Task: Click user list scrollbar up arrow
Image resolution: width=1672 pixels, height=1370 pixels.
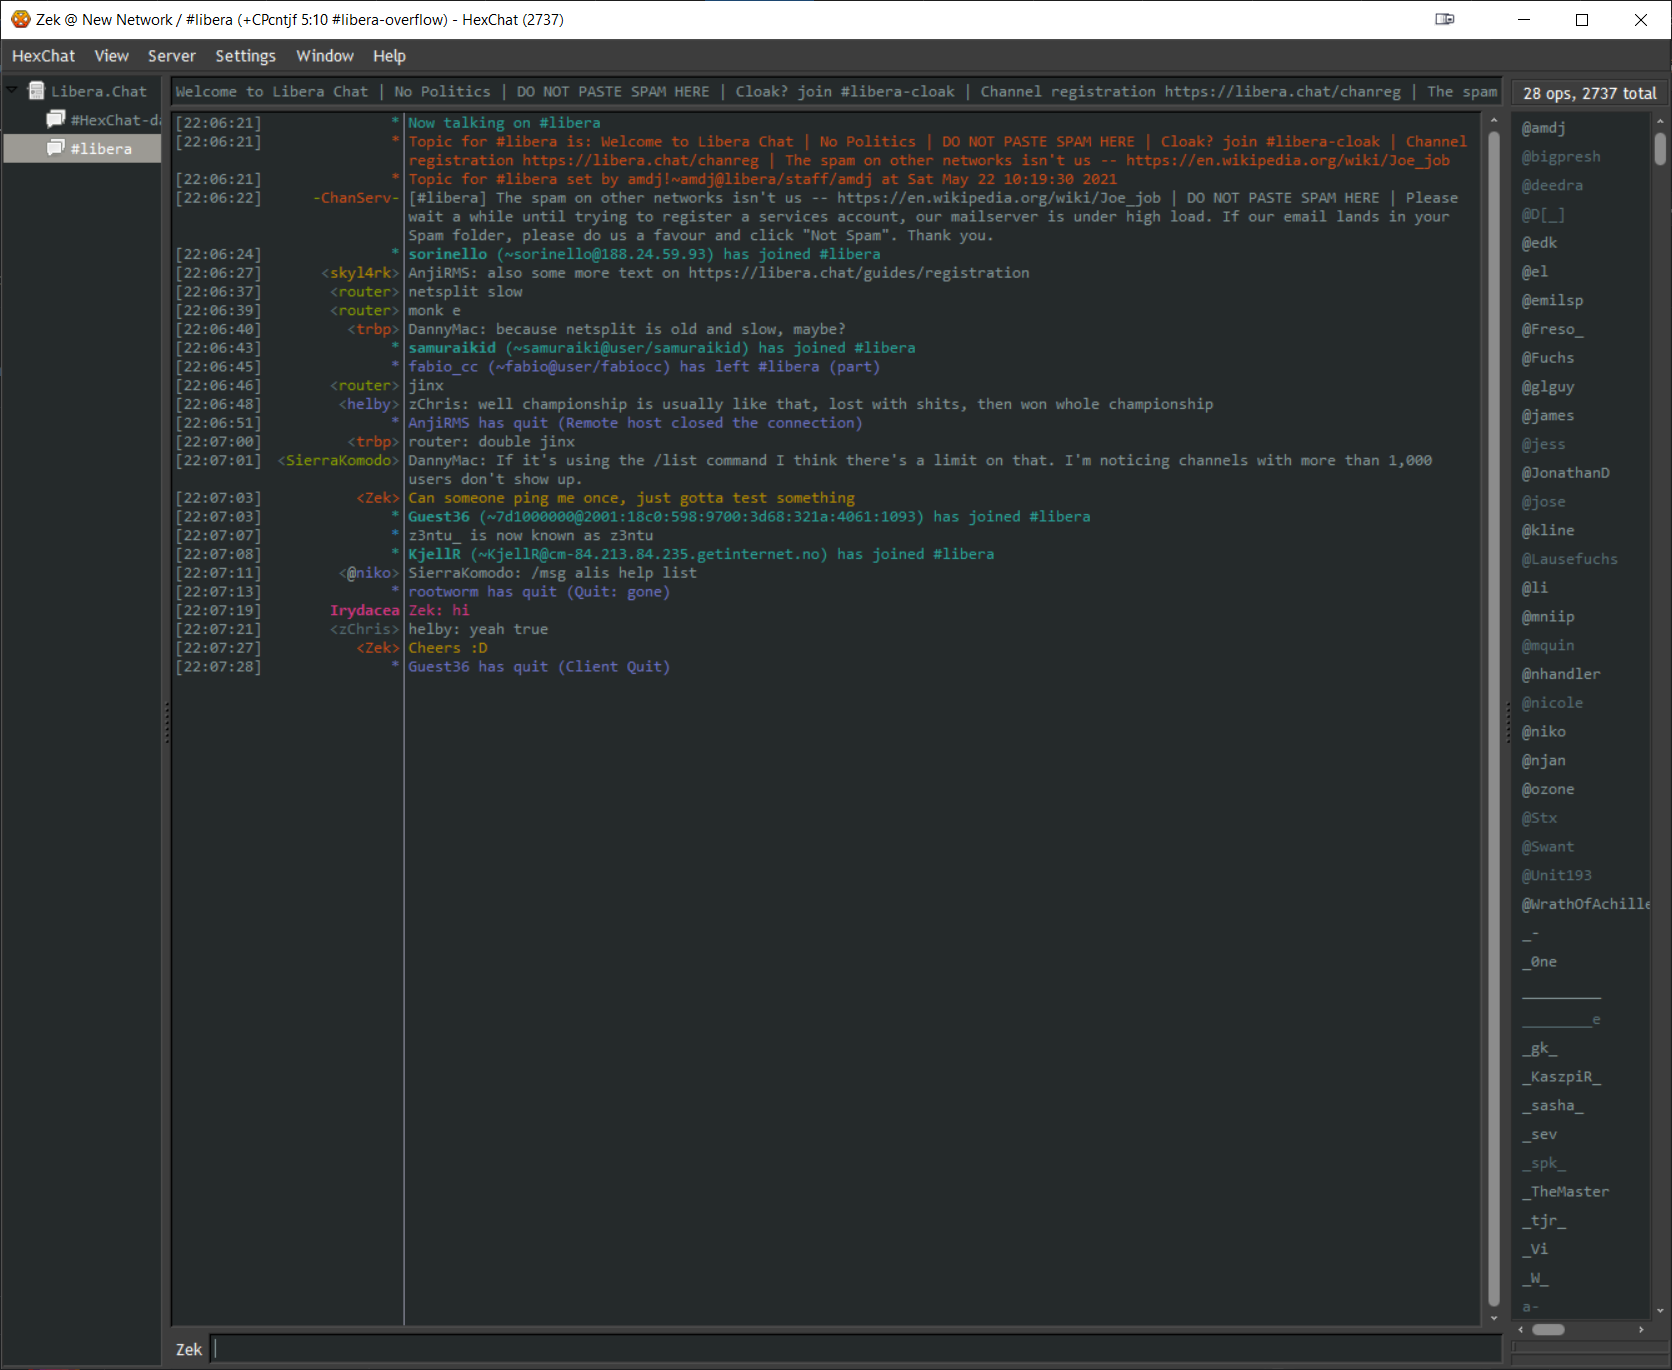Action: click(1660, 120)
